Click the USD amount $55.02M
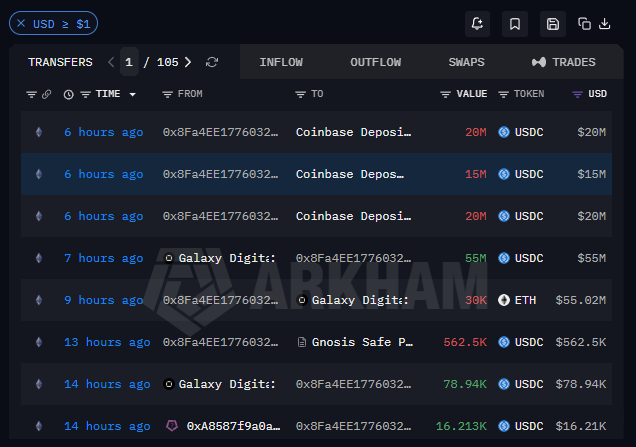 [580, 300]
